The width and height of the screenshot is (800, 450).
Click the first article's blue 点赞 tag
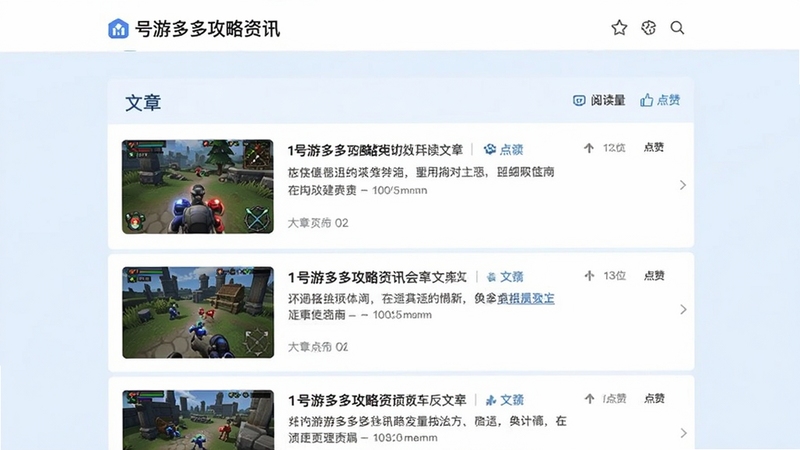click(x=511, y=149)
